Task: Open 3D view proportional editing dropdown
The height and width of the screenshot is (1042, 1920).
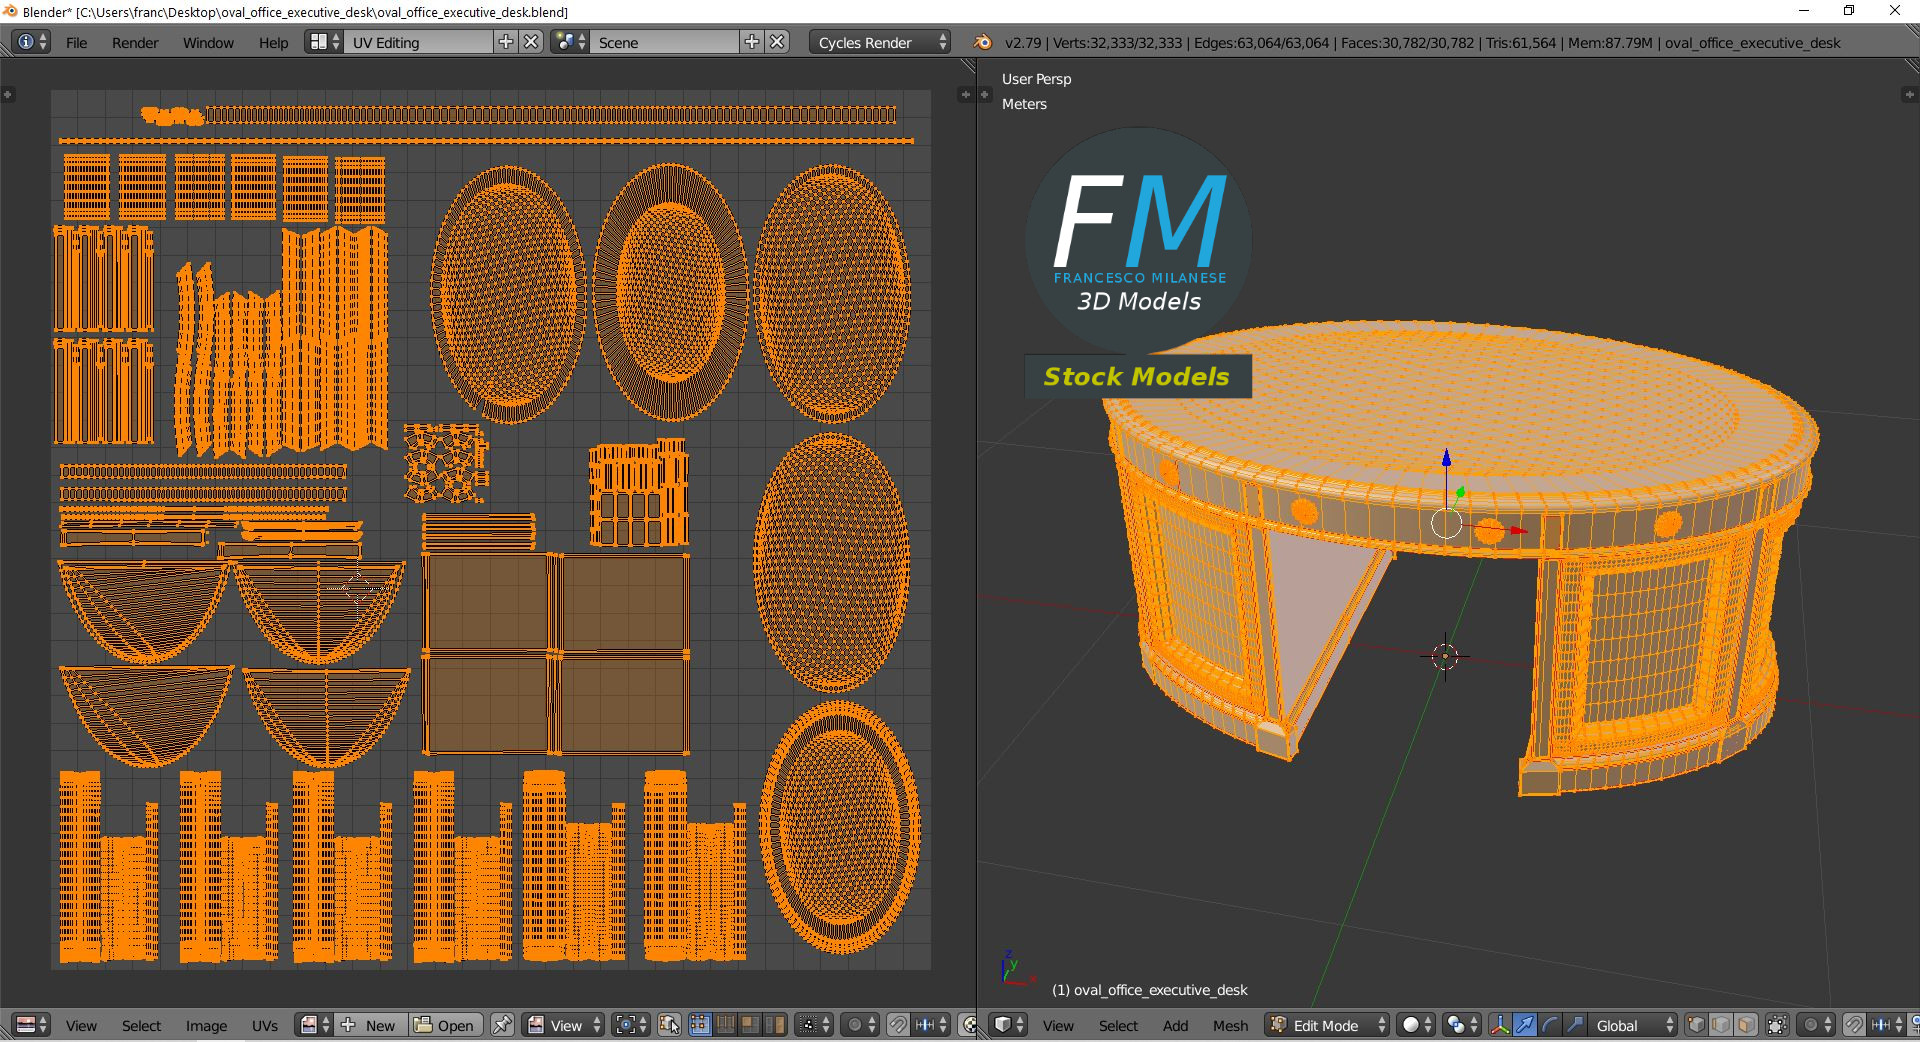Action: point(1816,1025)
